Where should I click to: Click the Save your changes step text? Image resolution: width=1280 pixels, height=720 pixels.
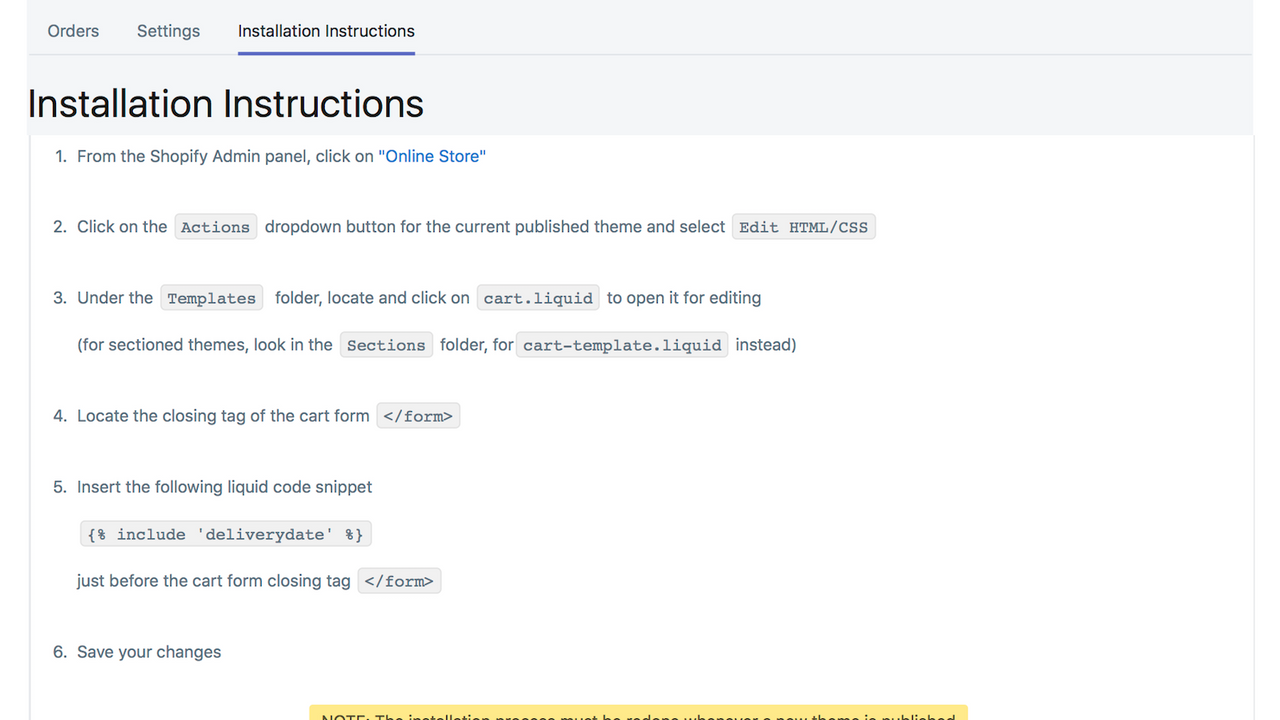148,651
